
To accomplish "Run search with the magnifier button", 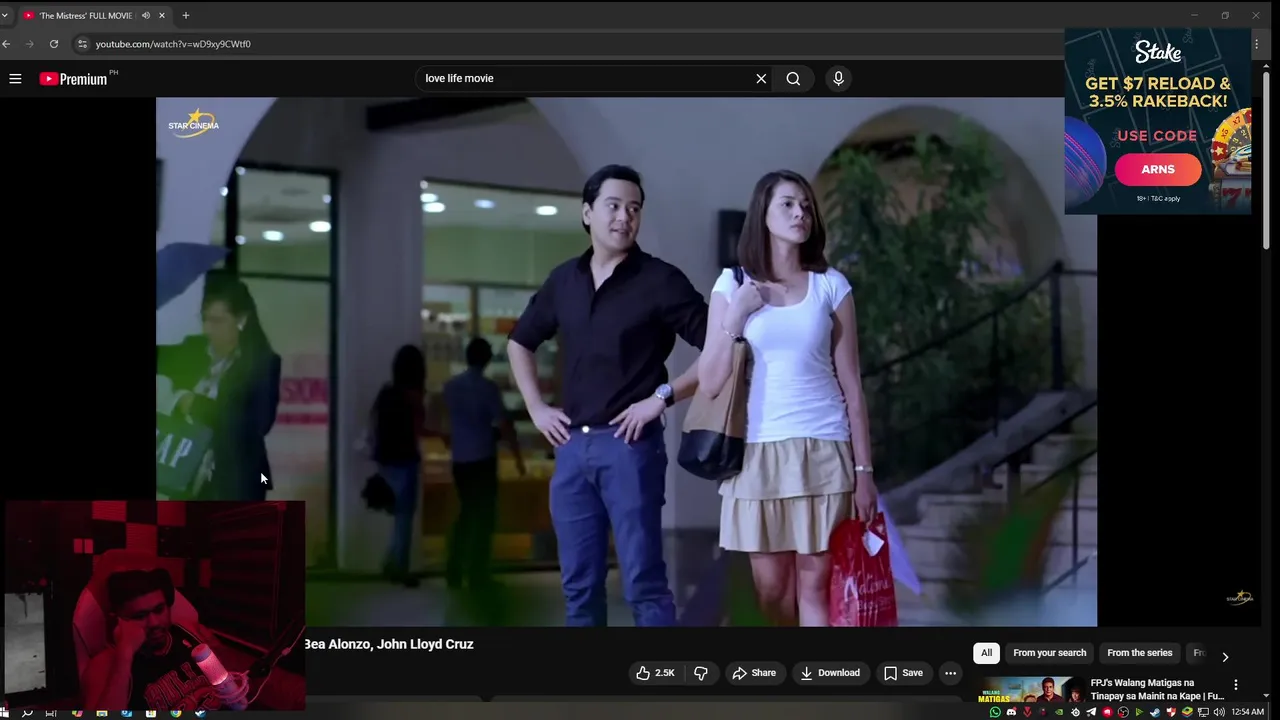I will pyautogui.click(x=793, y=78).
